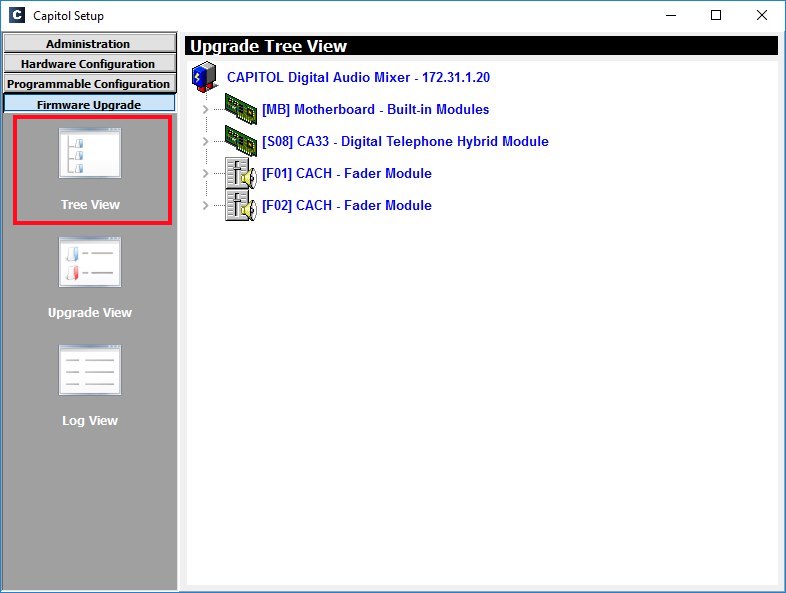Open the Log View icon
Screen dimensions: 786x593
coord(90,370)
